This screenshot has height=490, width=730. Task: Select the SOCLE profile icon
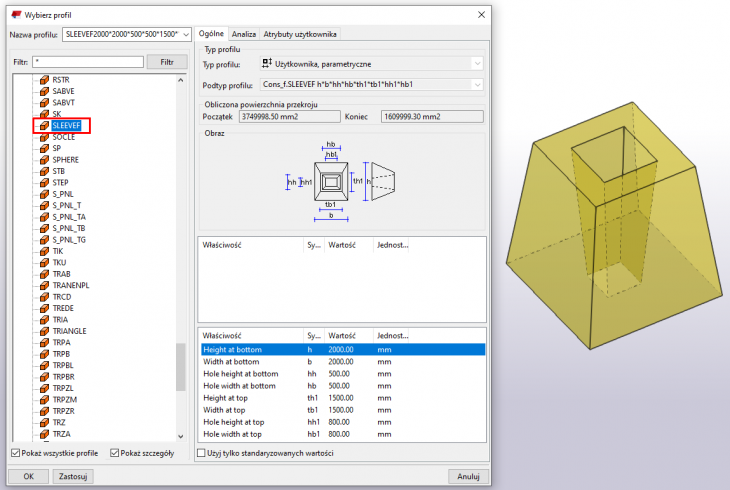pos(43,137)
